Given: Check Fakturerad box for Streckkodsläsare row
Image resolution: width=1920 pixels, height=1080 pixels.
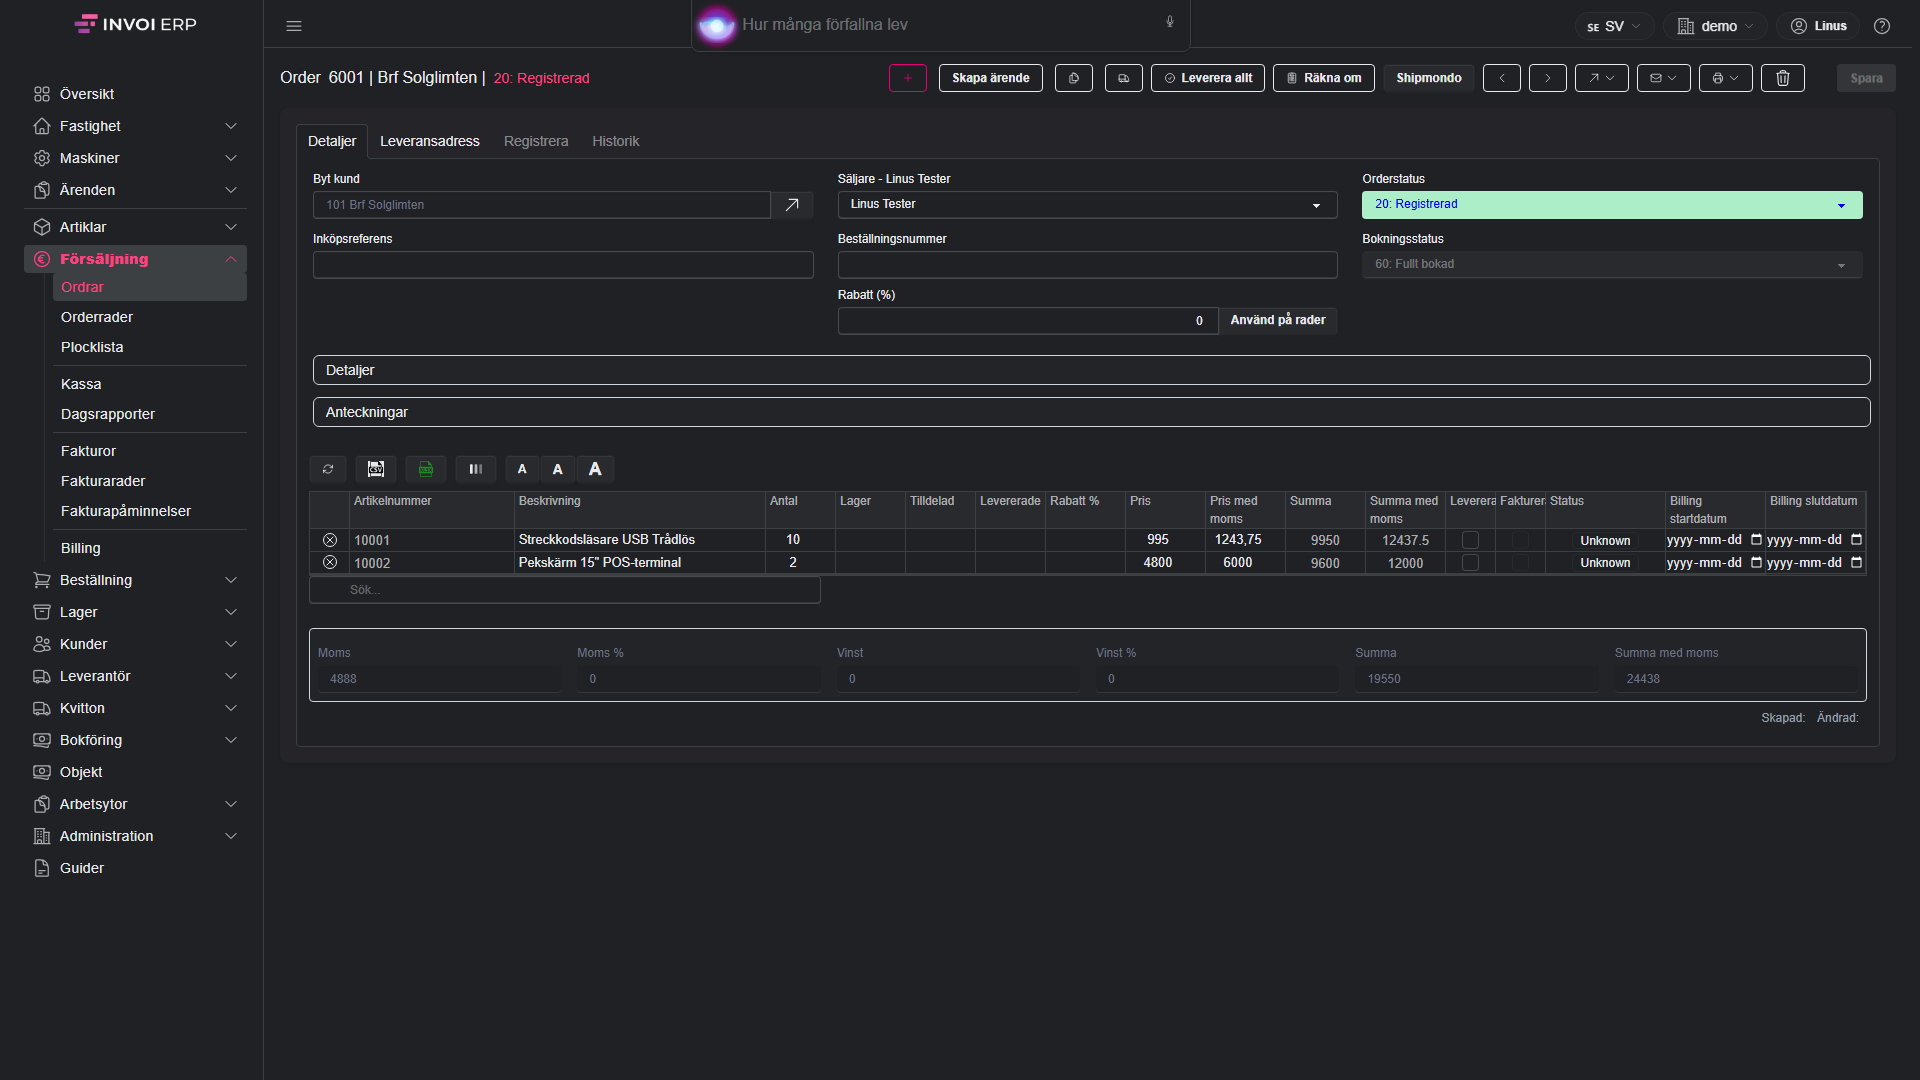Looking at the screenshot, I should tap(1520, 540).
